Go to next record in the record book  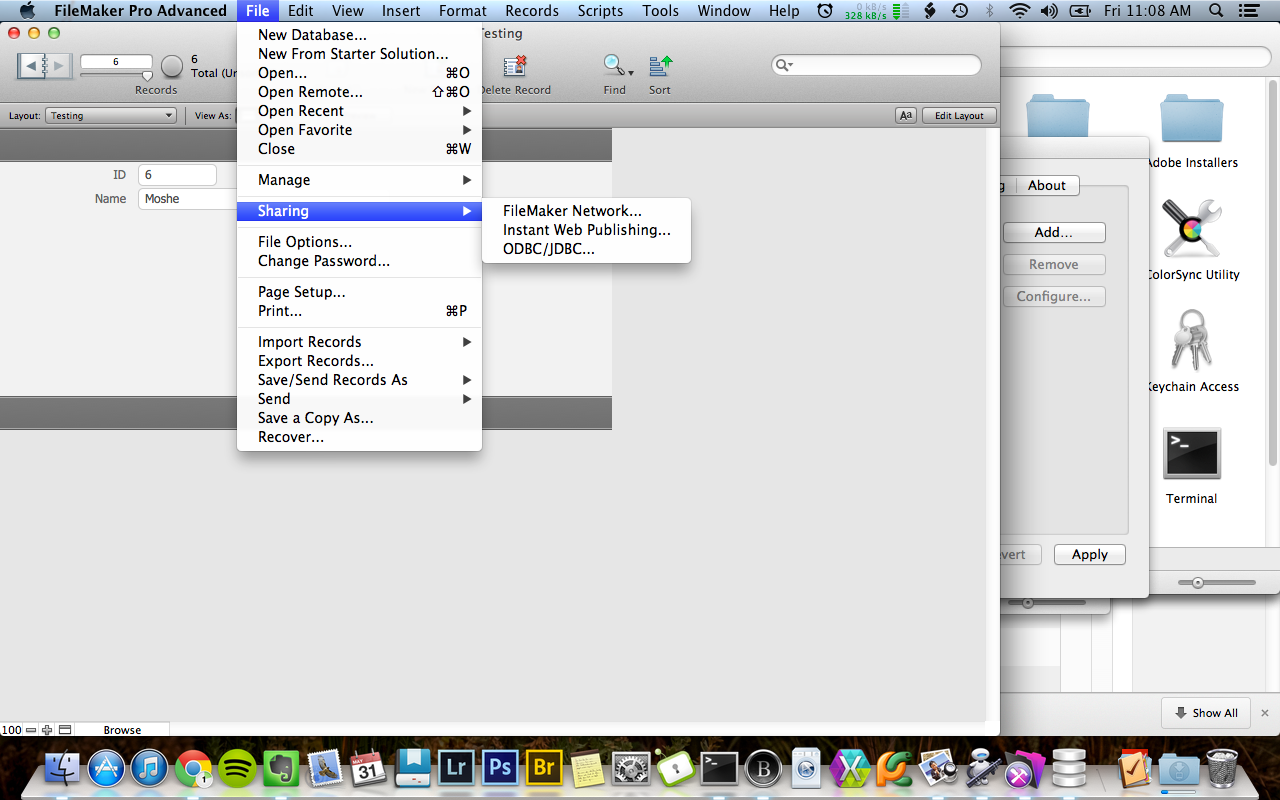pyautogui.click(x=57, y=66)
